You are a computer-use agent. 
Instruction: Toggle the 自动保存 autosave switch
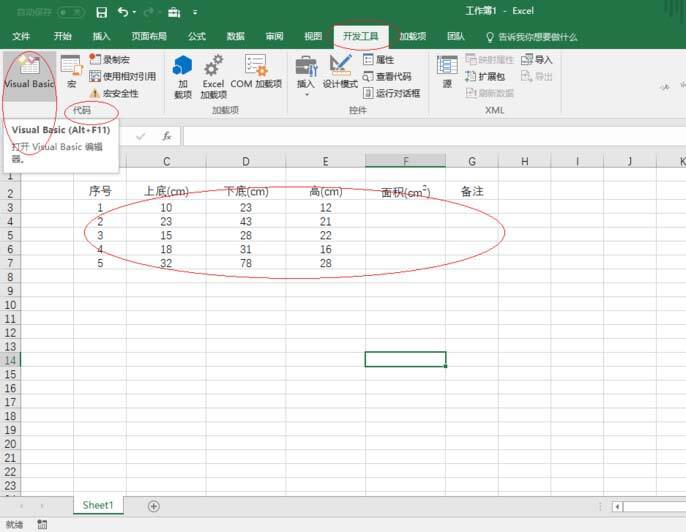click(x=71, y=12)
